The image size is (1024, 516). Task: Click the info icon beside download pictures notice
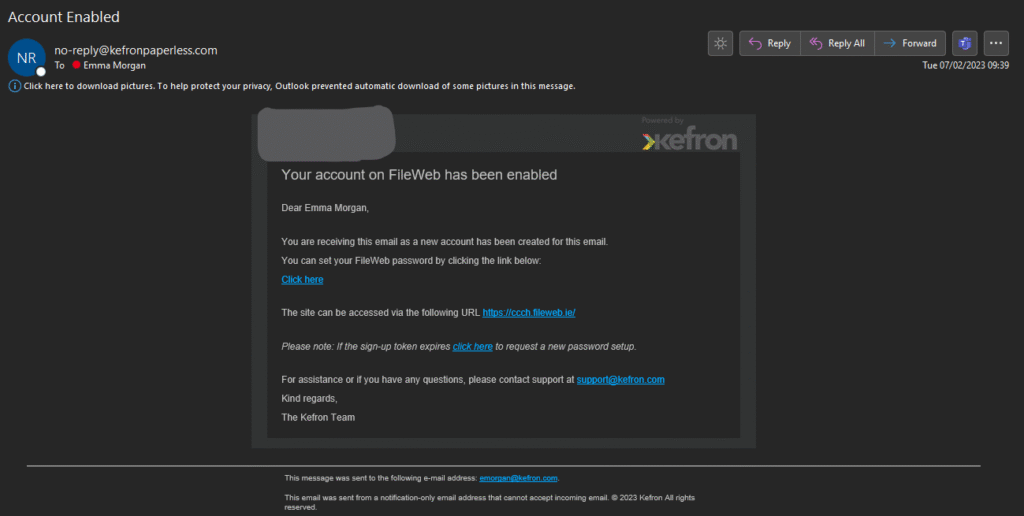tap(15, 86)
